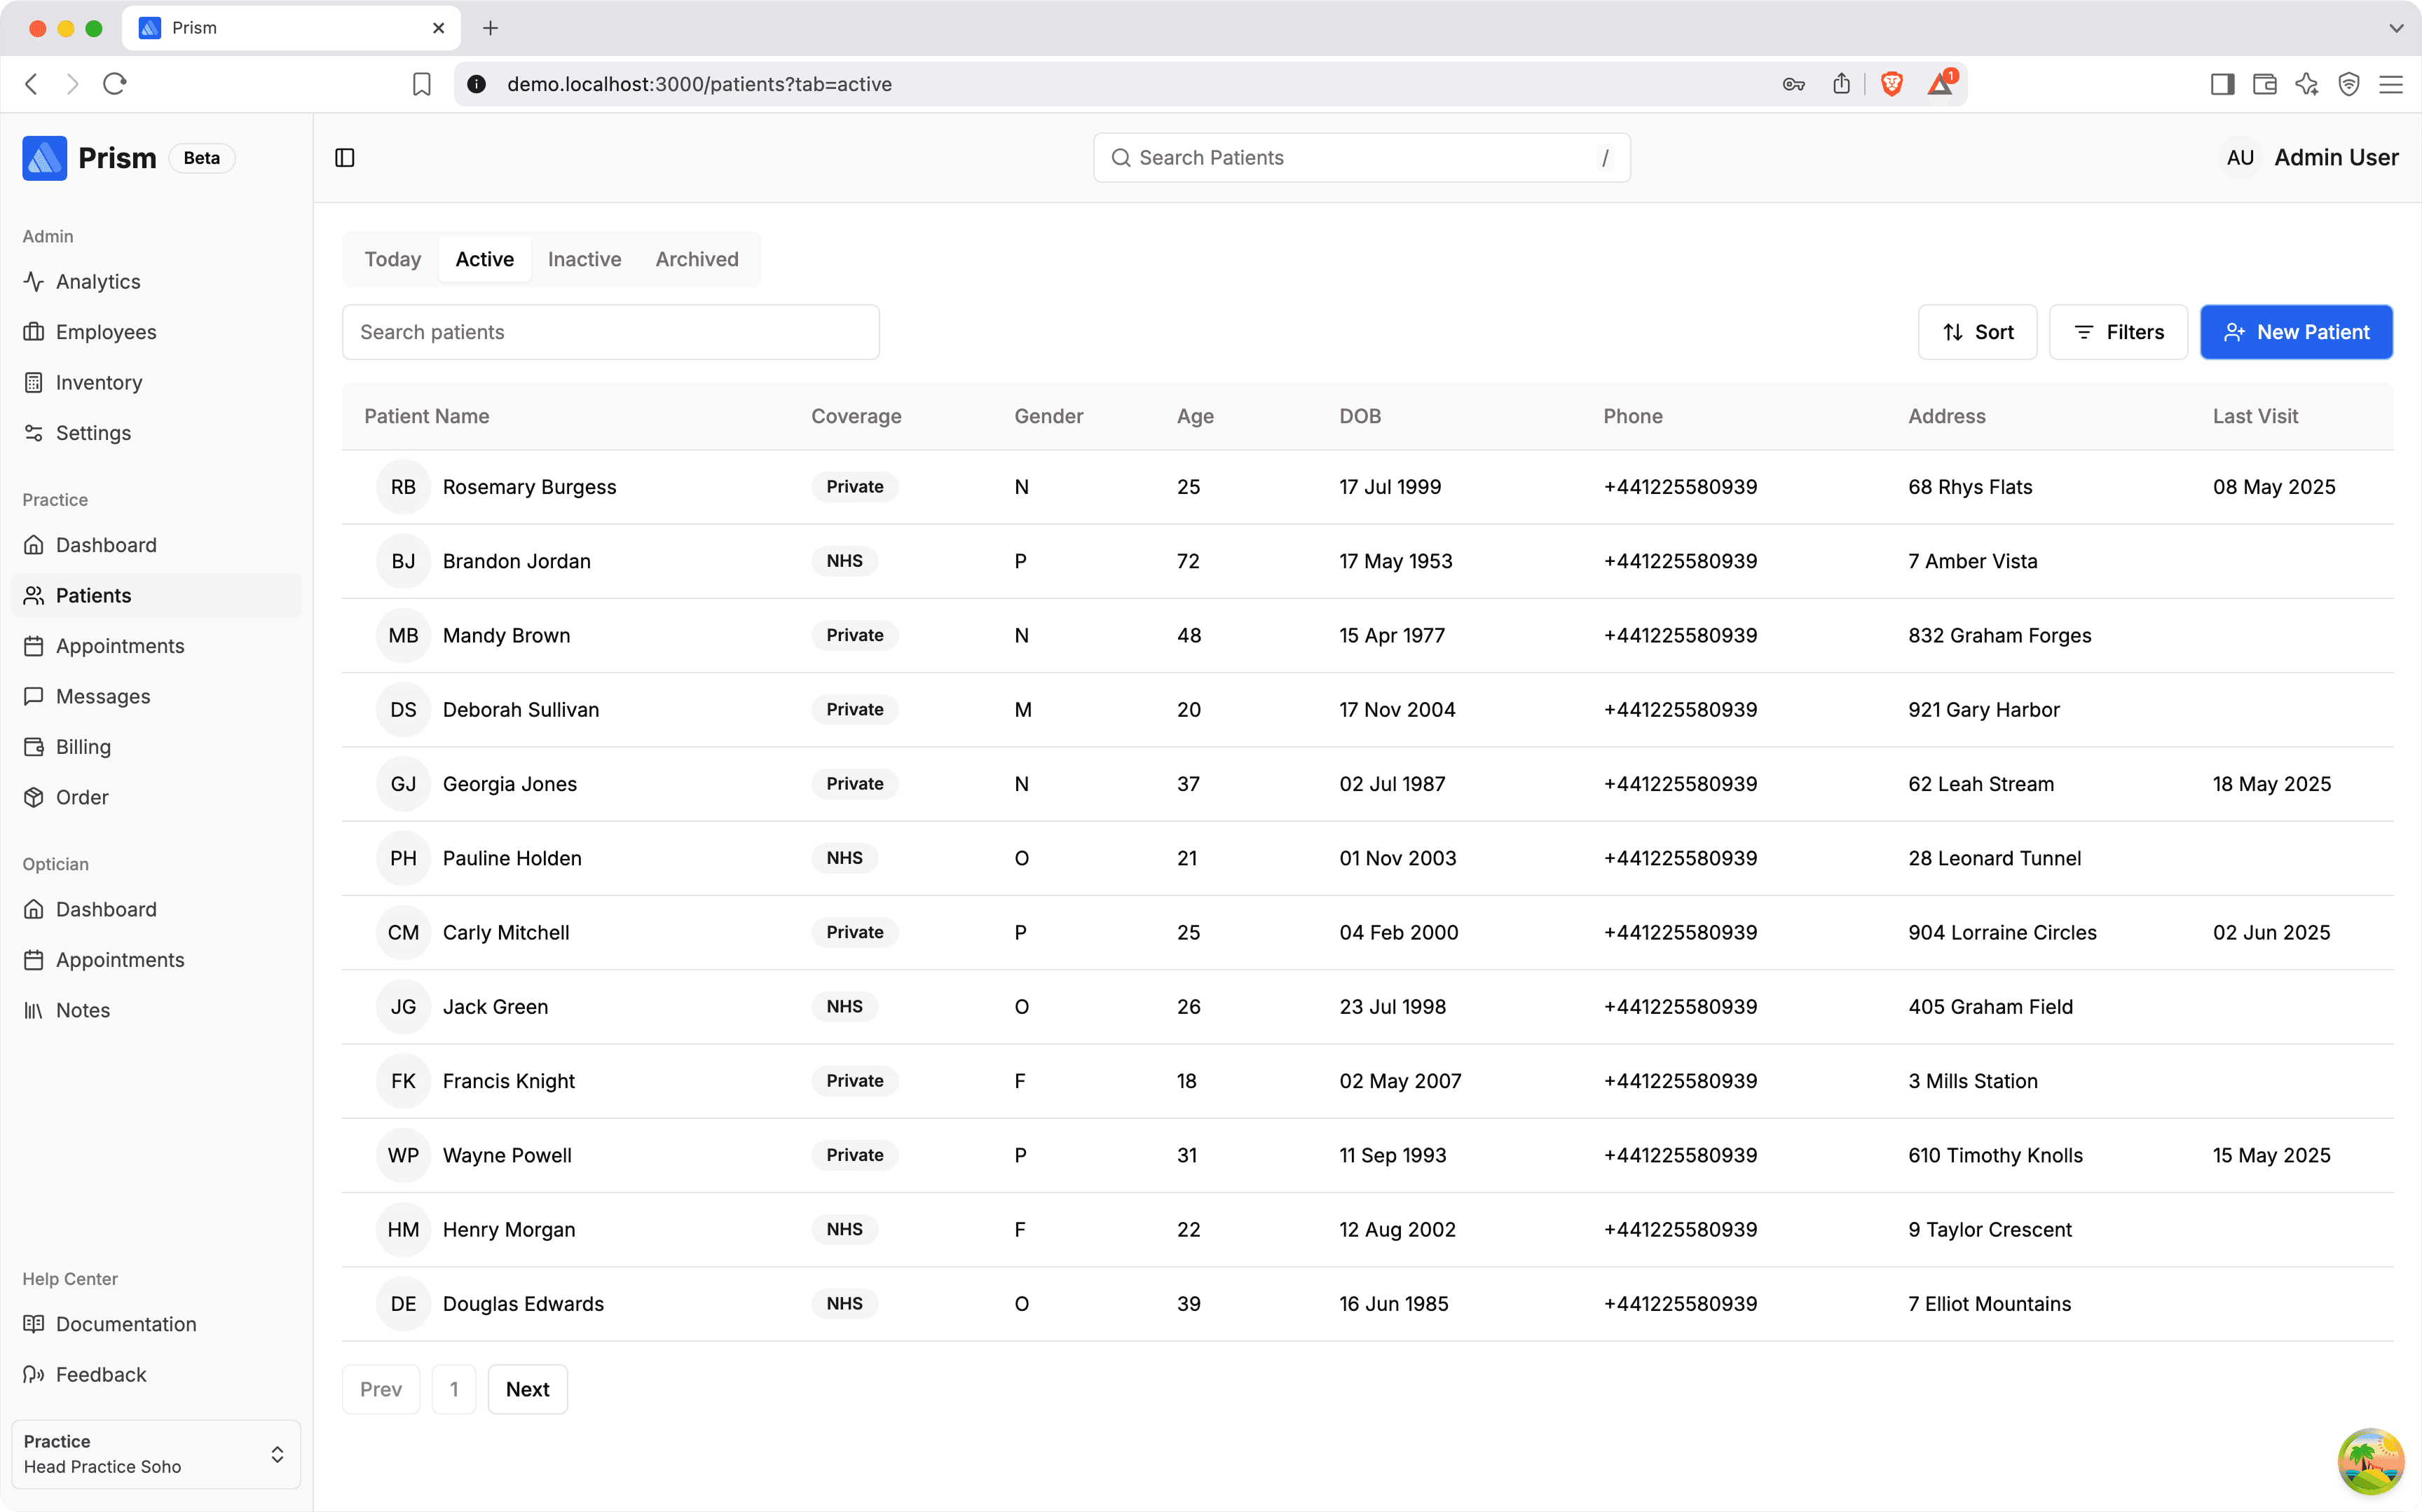2422x1512 pixels.
Task: Click the AU admin user avatar
Action: 2239,158
